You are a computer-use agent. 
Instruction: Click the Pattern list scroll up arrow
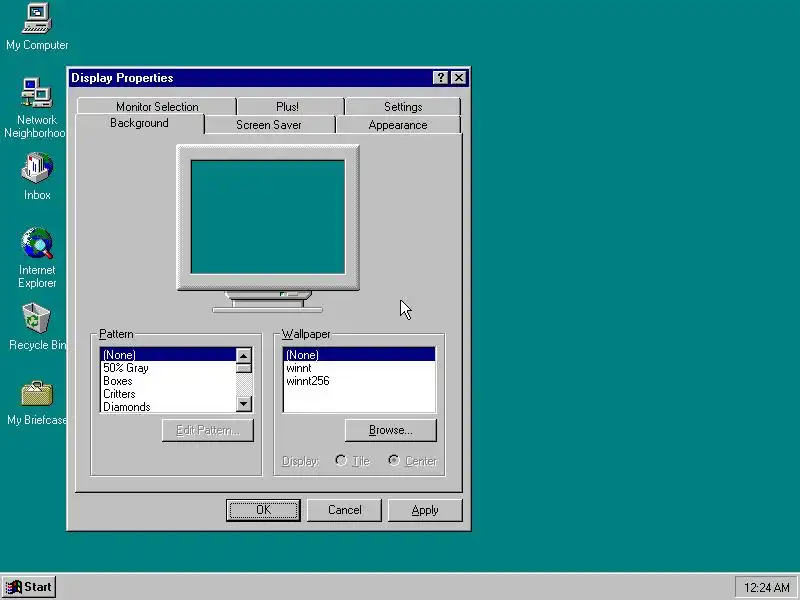pyautogui.click(x=244, y=355)
